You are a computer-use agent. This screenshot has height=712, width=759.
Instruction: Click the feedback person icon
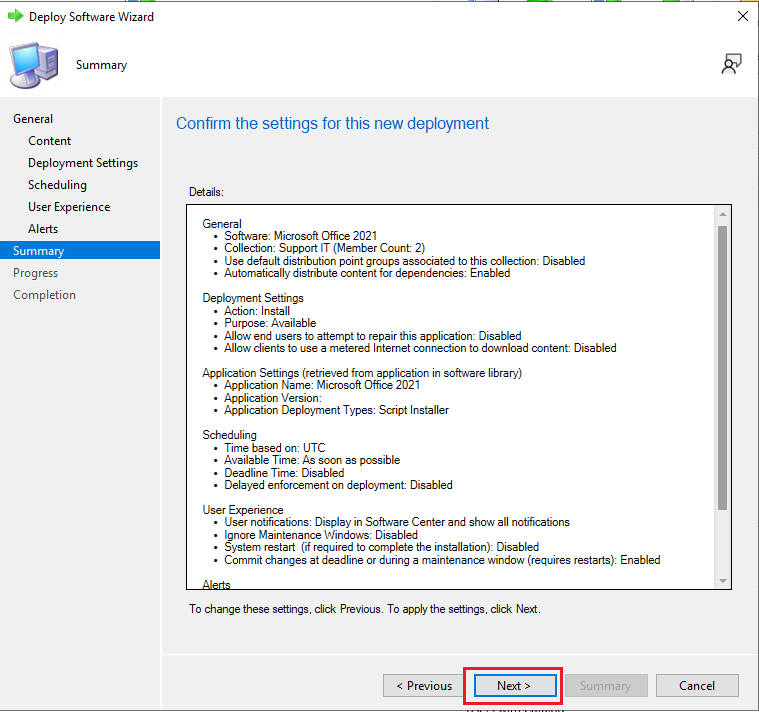pyautogui.click(x=731, y=64)
